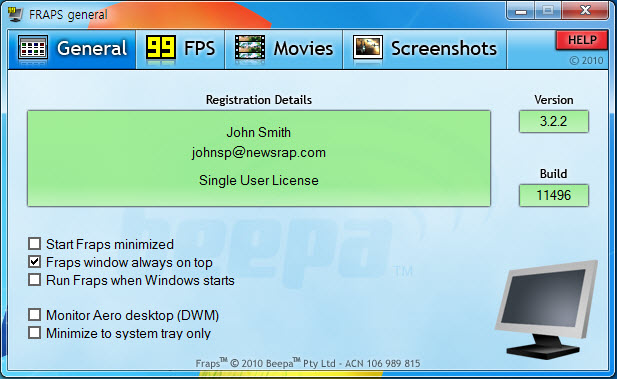617x379 pixels.
Task: Click the Registration Details heading
Action: pyautogui.click(x=259, y=100)
